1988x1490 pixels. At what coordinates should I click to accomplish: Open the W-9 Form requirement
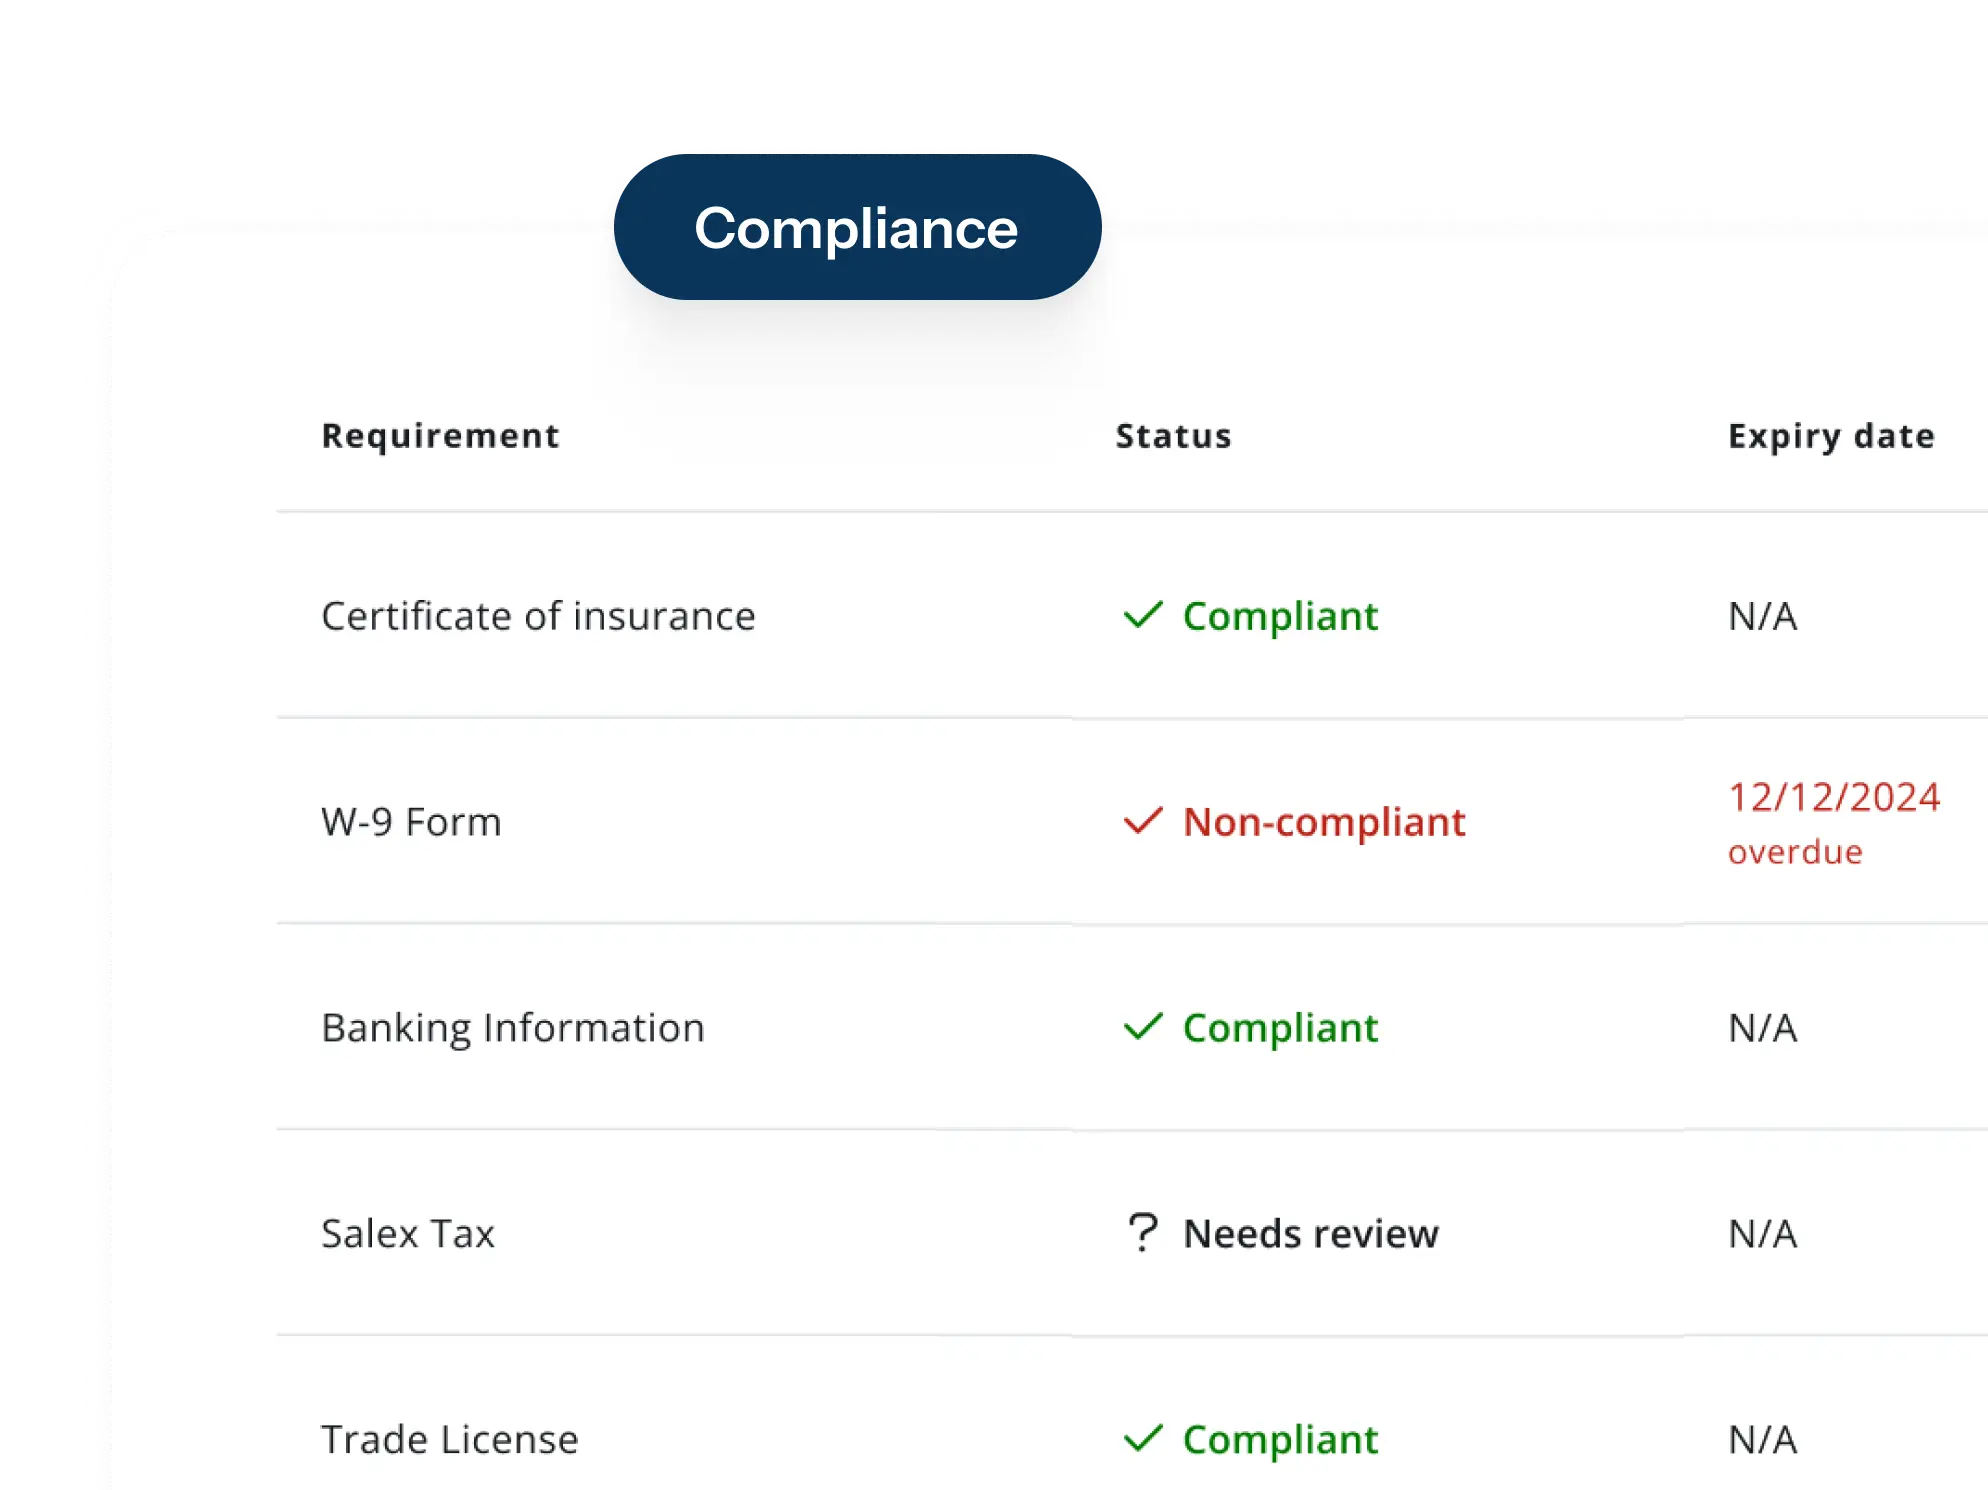tap(411, 822)
